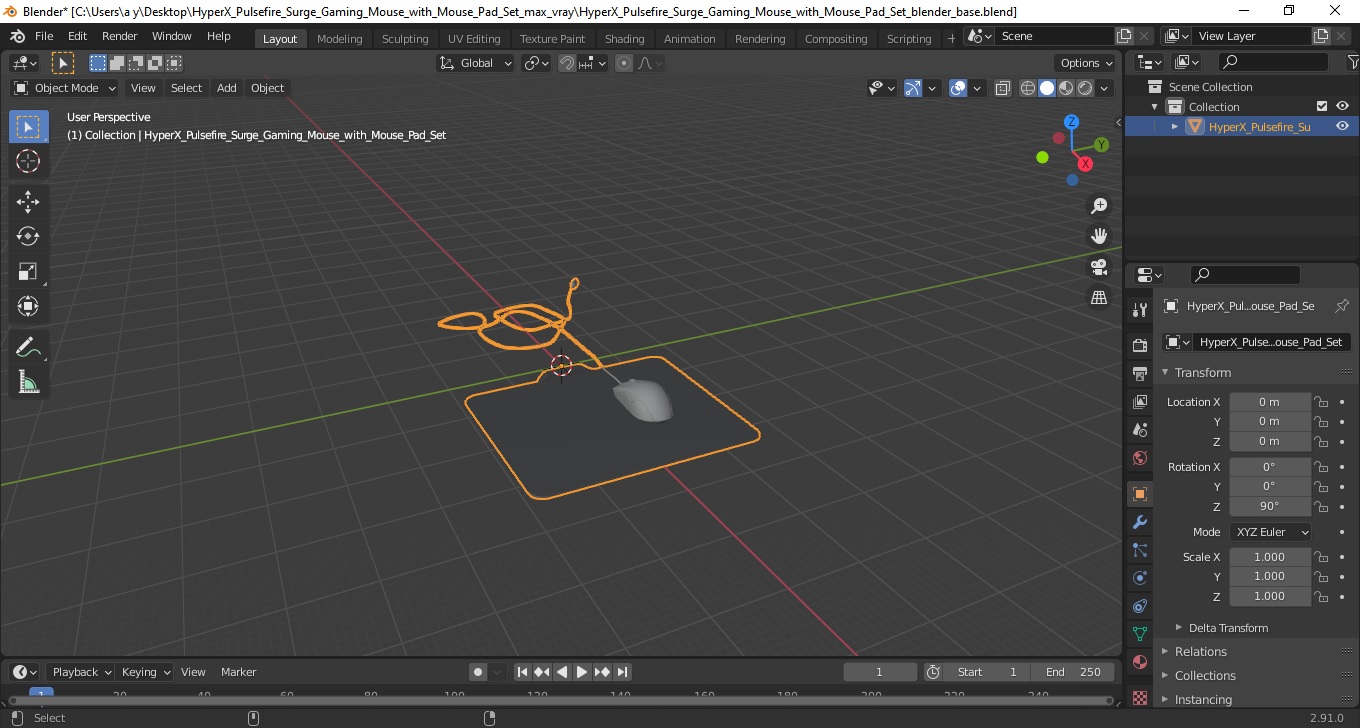
Task: Open the Object Mode dropdown
Action: [x=65, y=88]
